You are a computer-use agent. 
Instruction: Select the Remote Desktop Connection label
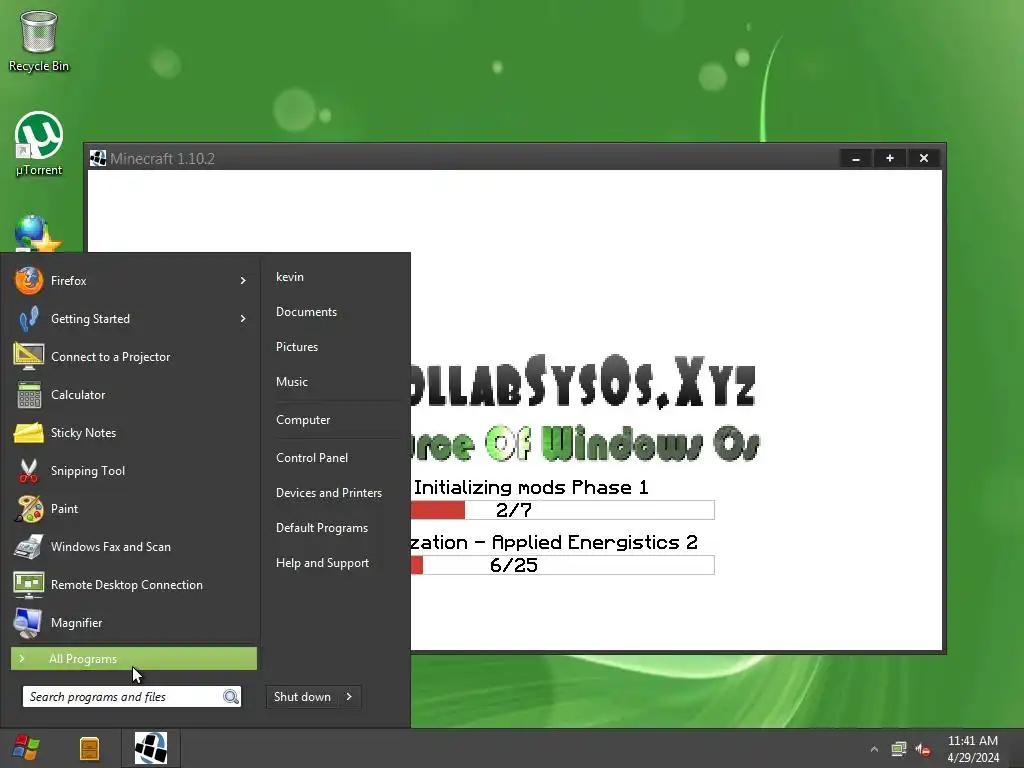tap(127, 584)
